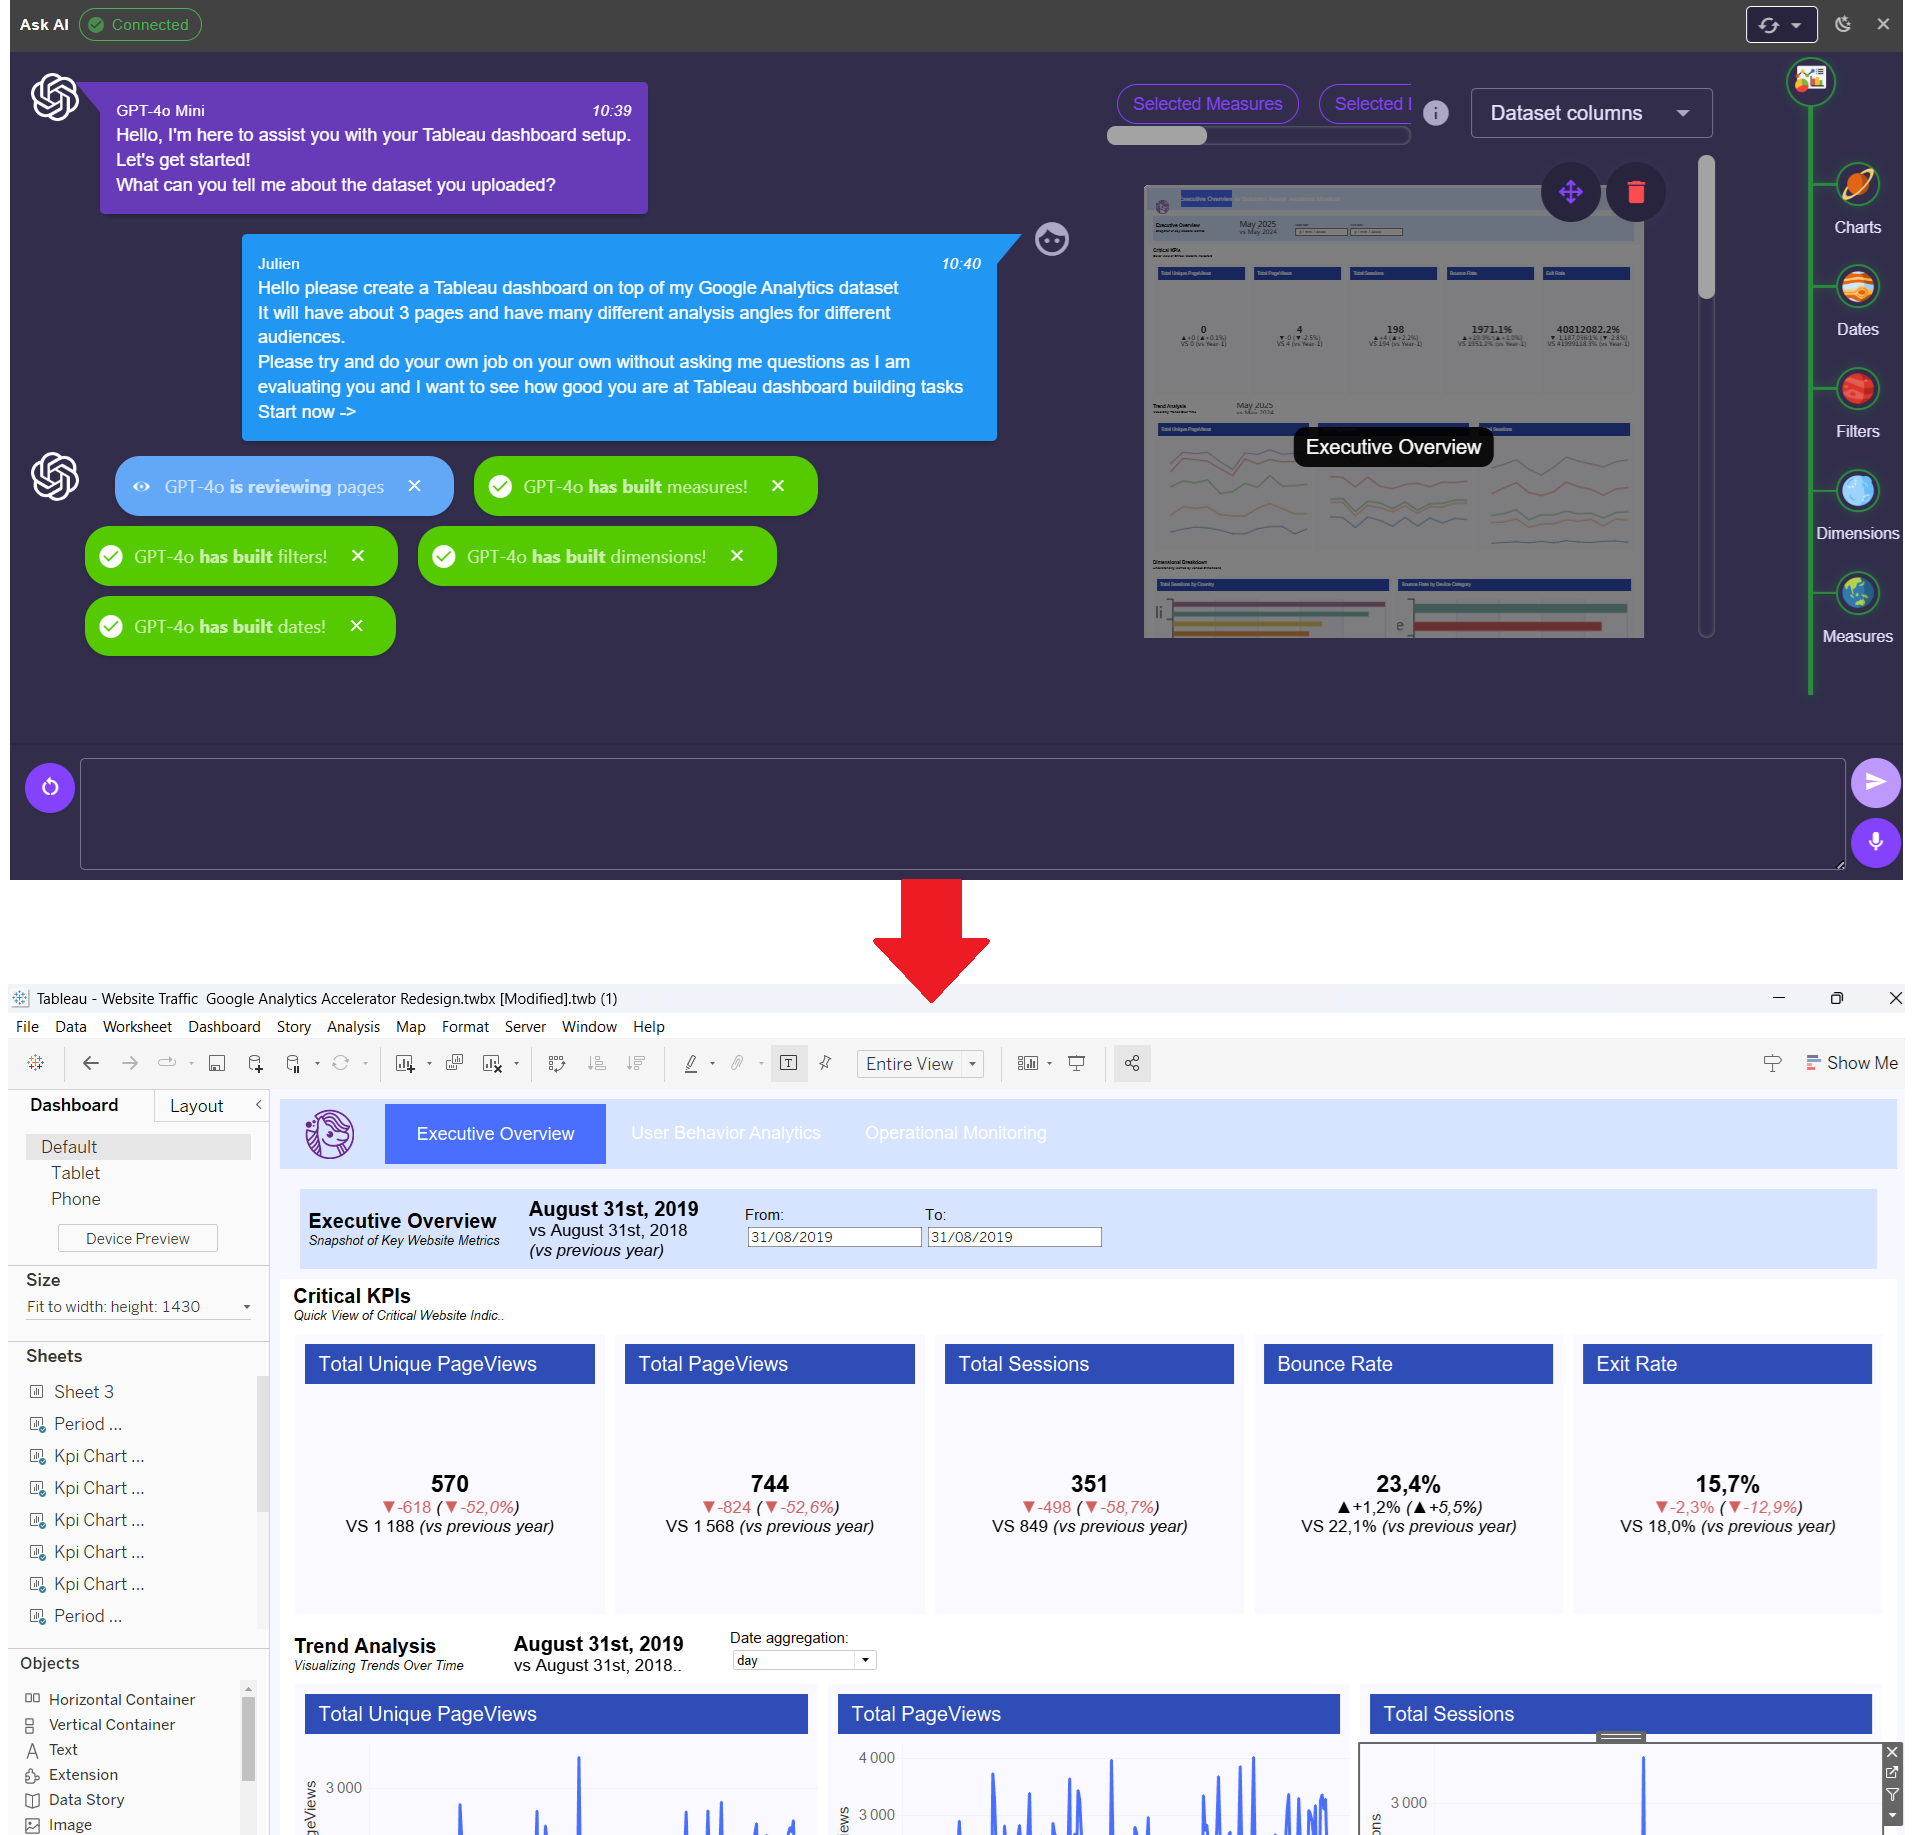This screenshot has width=1918, height=1835.
Task: Open the Dates planet icon
Action: coord(1857,287)
